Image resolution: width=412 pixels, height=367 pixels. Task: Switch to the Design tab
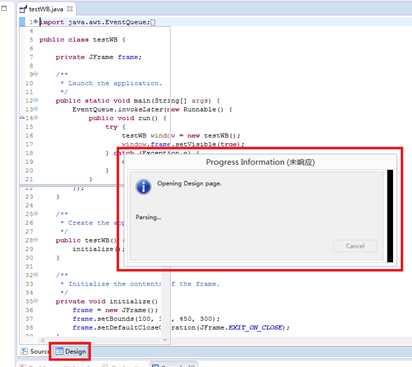tap(70, 351)
